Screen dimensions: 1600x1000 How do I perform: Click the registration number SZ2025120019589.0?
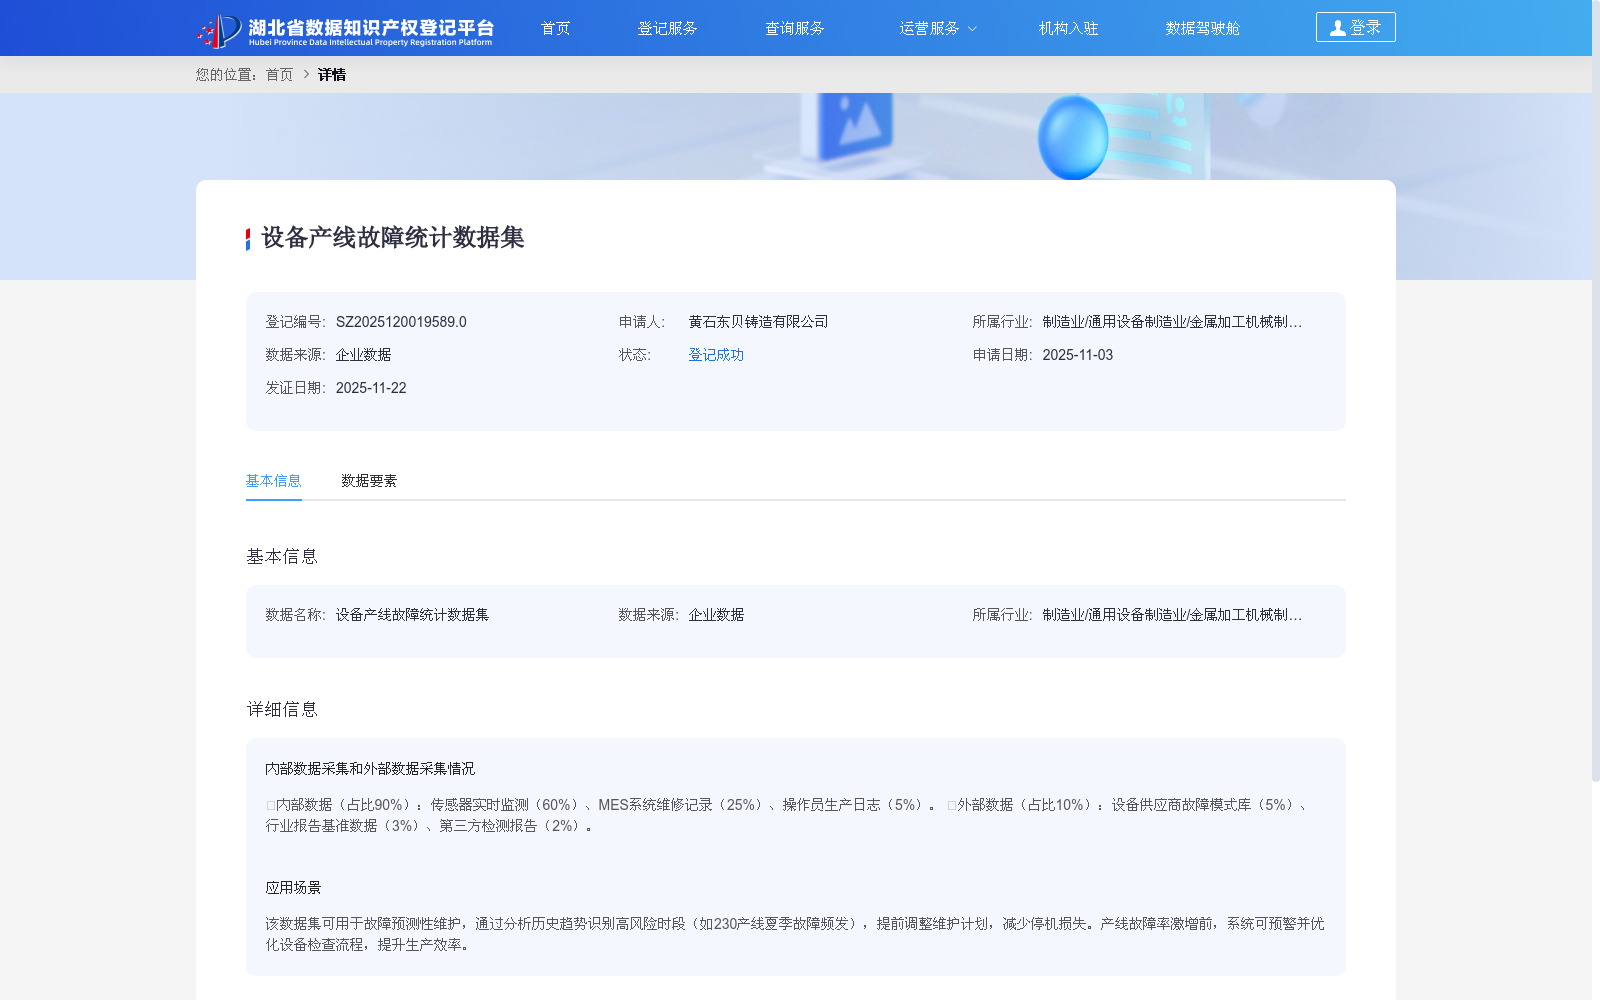click(401, 322)
